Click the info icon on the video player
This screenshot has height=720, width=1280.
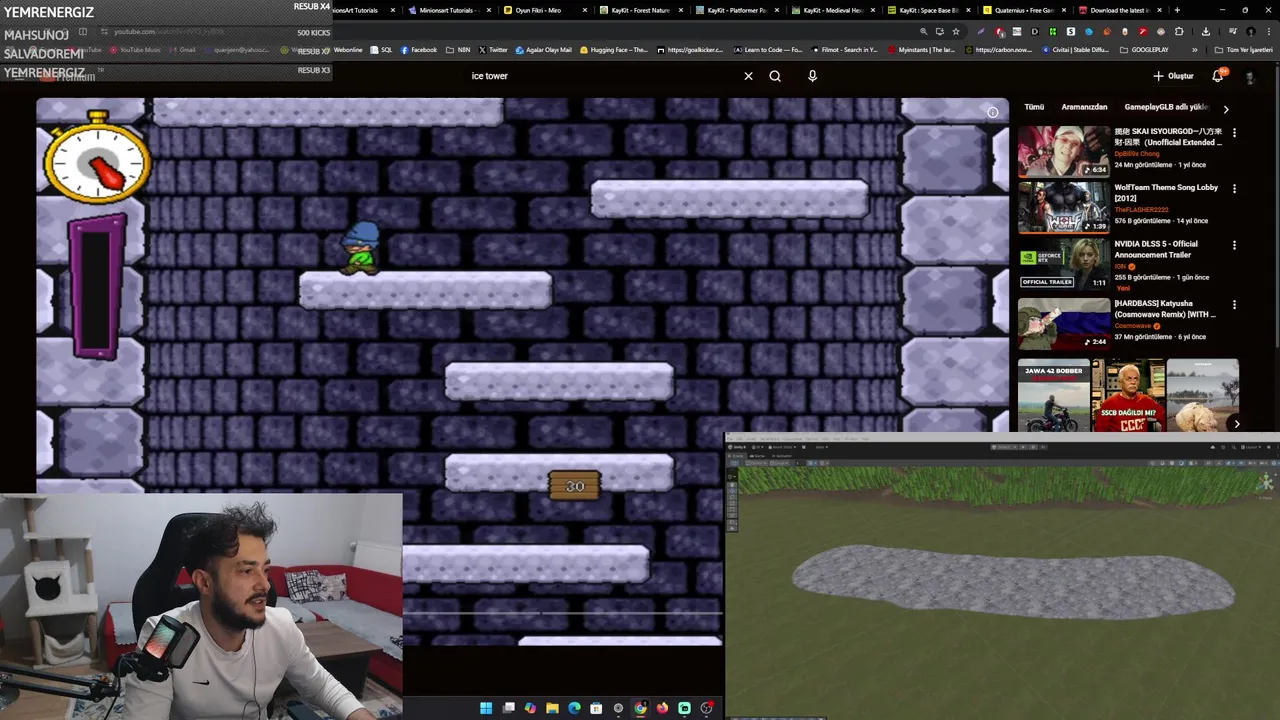pos(993,112)
